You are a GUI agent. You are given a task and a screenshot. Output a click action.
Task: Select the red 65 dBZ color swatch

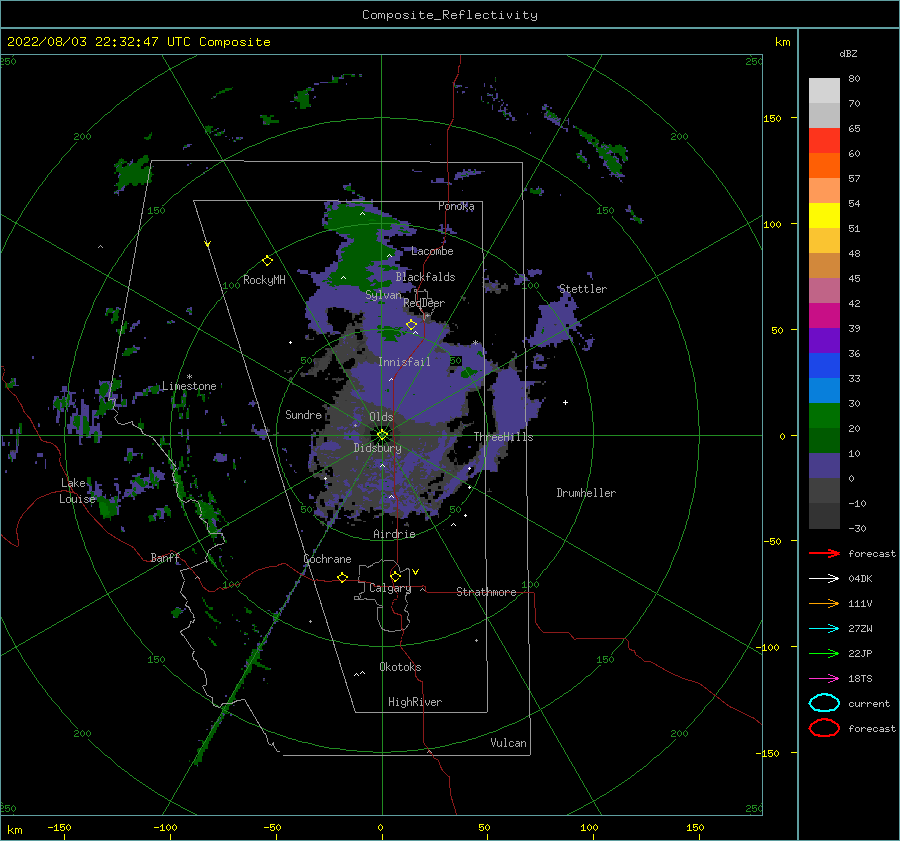click(824, 141)
